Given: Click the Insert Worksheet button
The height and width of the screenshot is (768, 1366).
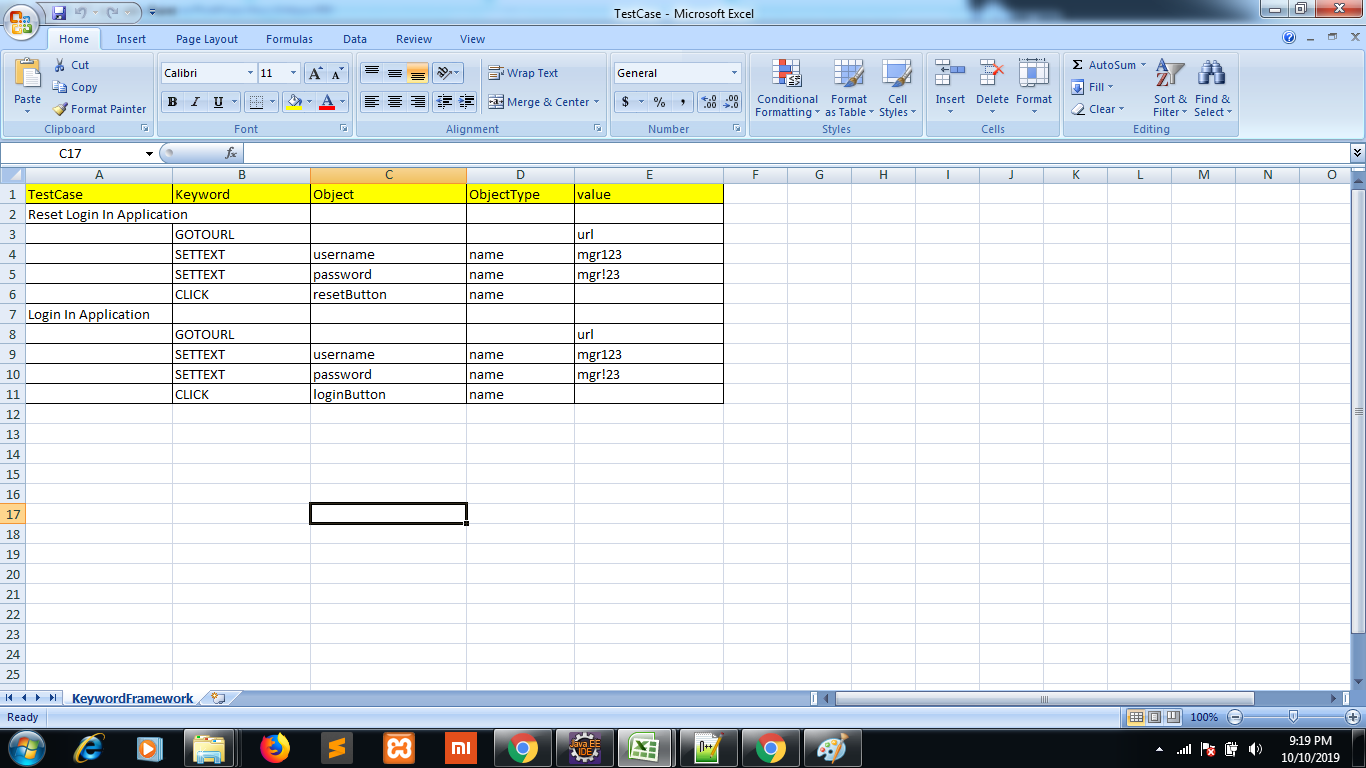Looking at the screenshot, I should [219, 698].
